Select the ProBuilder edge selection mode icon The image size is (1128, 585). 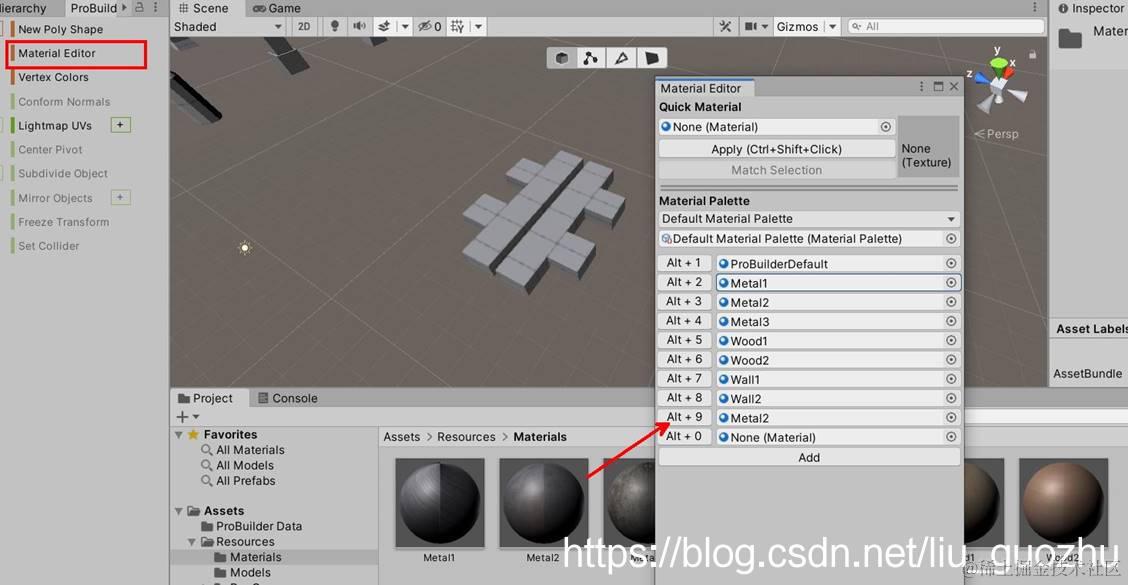click(622, 58)
